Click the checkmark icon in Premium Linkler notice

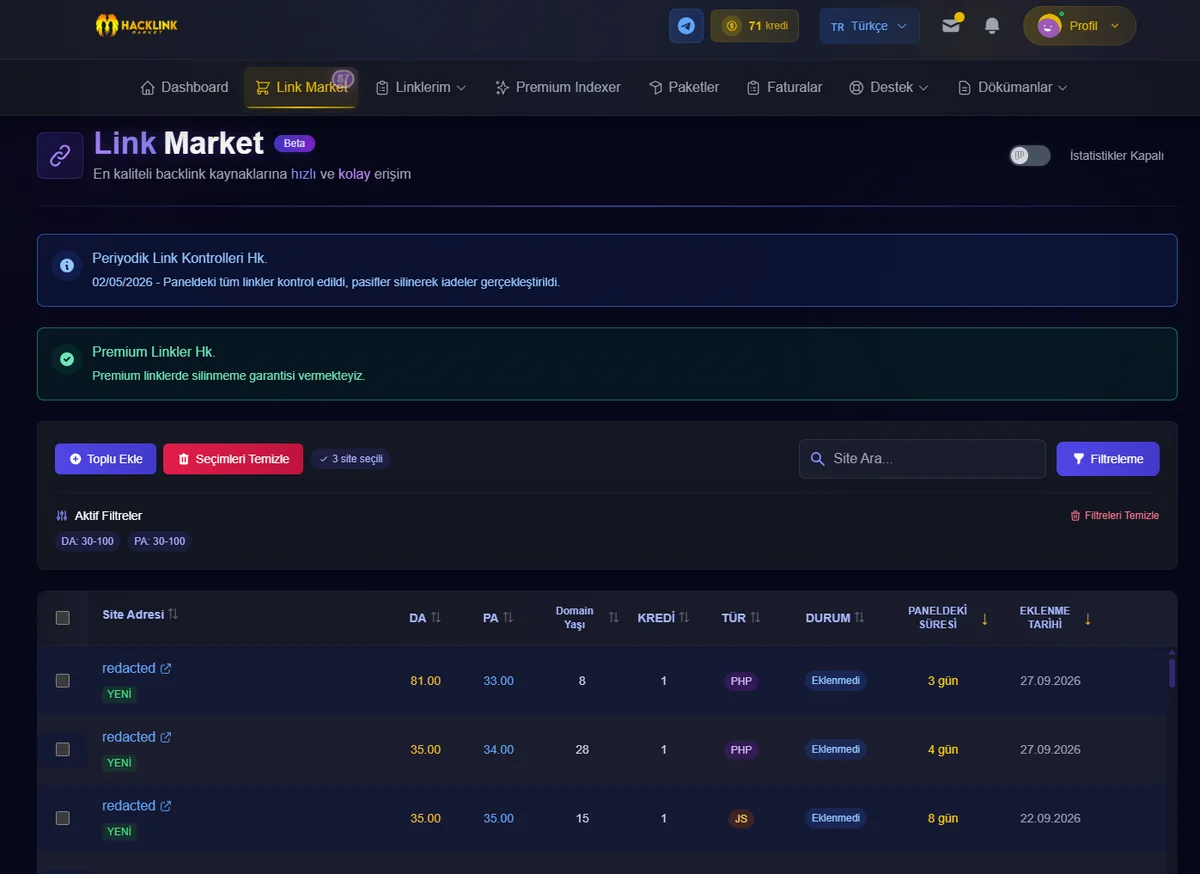tap(67, 359)
